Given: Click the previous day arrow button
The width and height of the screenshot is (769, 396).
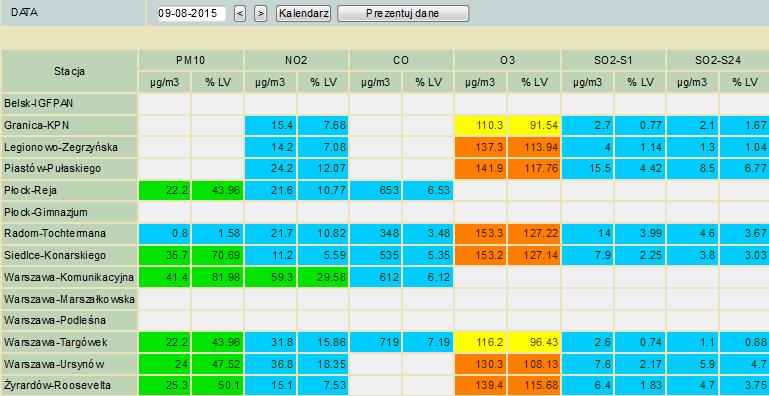Looking at the screenshot, I should click(x=240, y=14).
